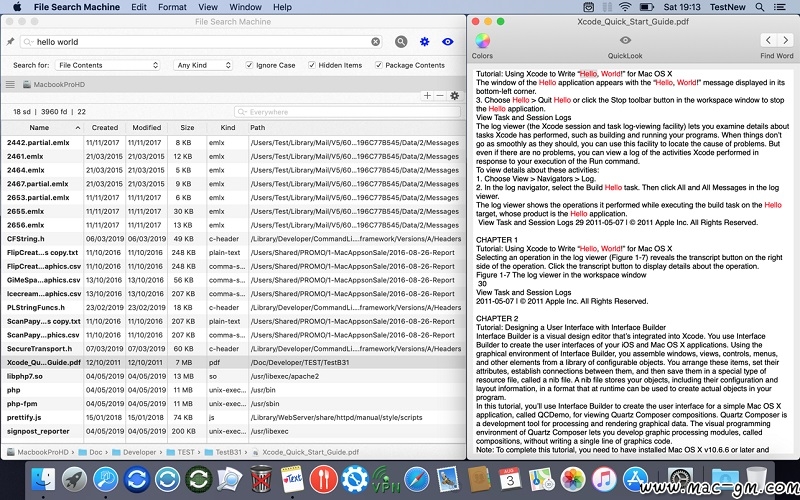Click TestB31 folder in path bar

coord(223,452)
